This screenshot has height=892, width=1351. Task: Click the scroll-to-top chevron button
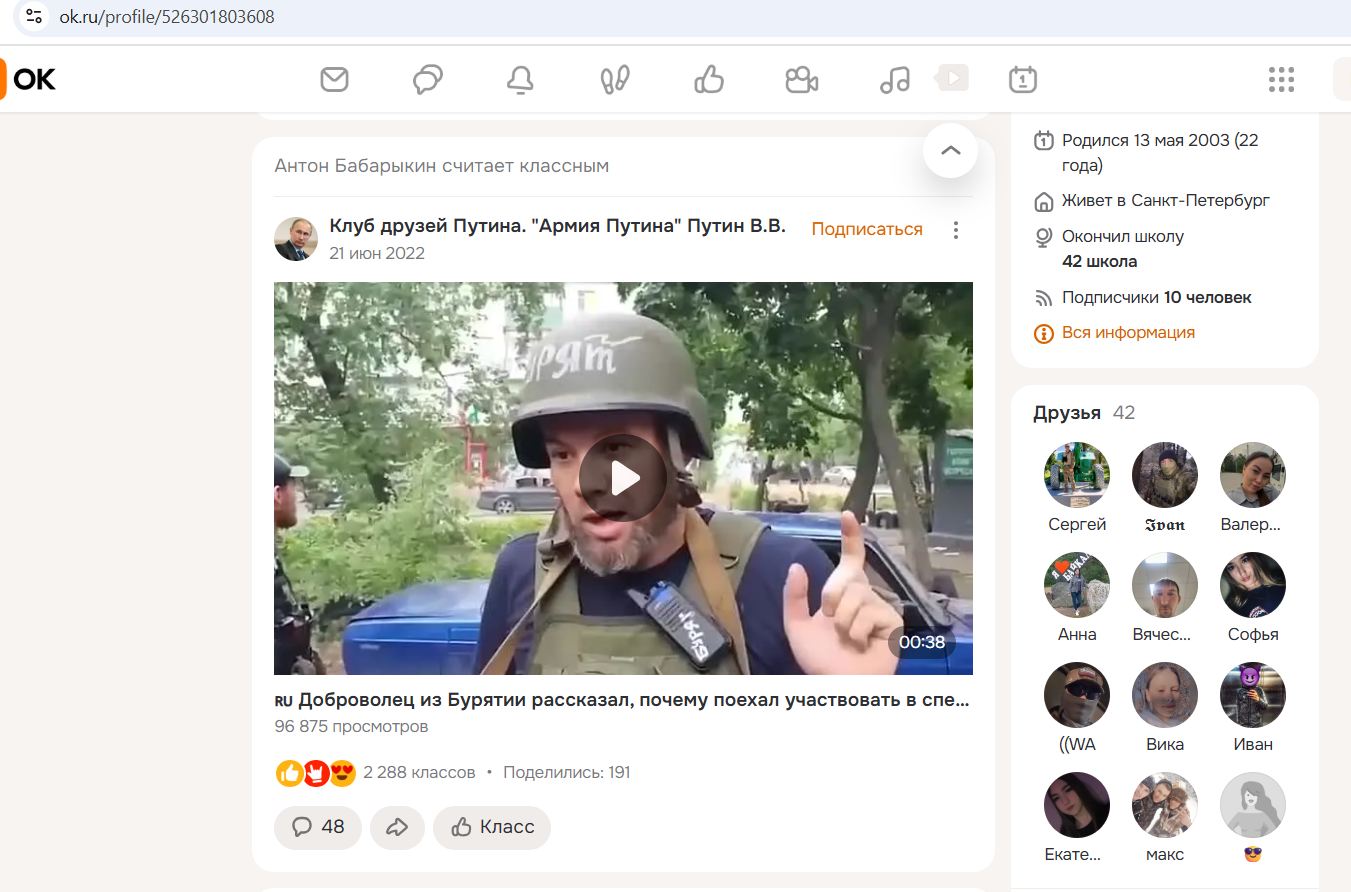950,151
